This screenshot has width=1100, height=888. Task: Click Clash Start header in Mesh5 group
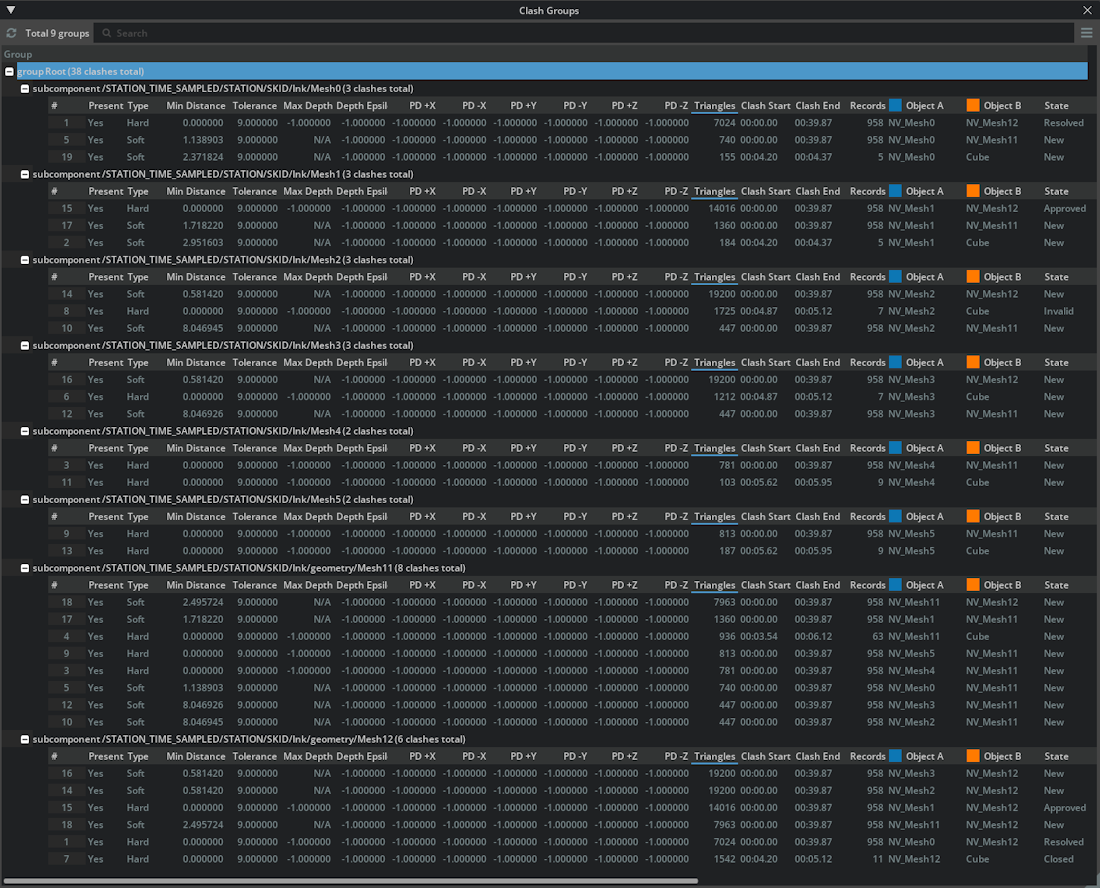pos(765,517)
